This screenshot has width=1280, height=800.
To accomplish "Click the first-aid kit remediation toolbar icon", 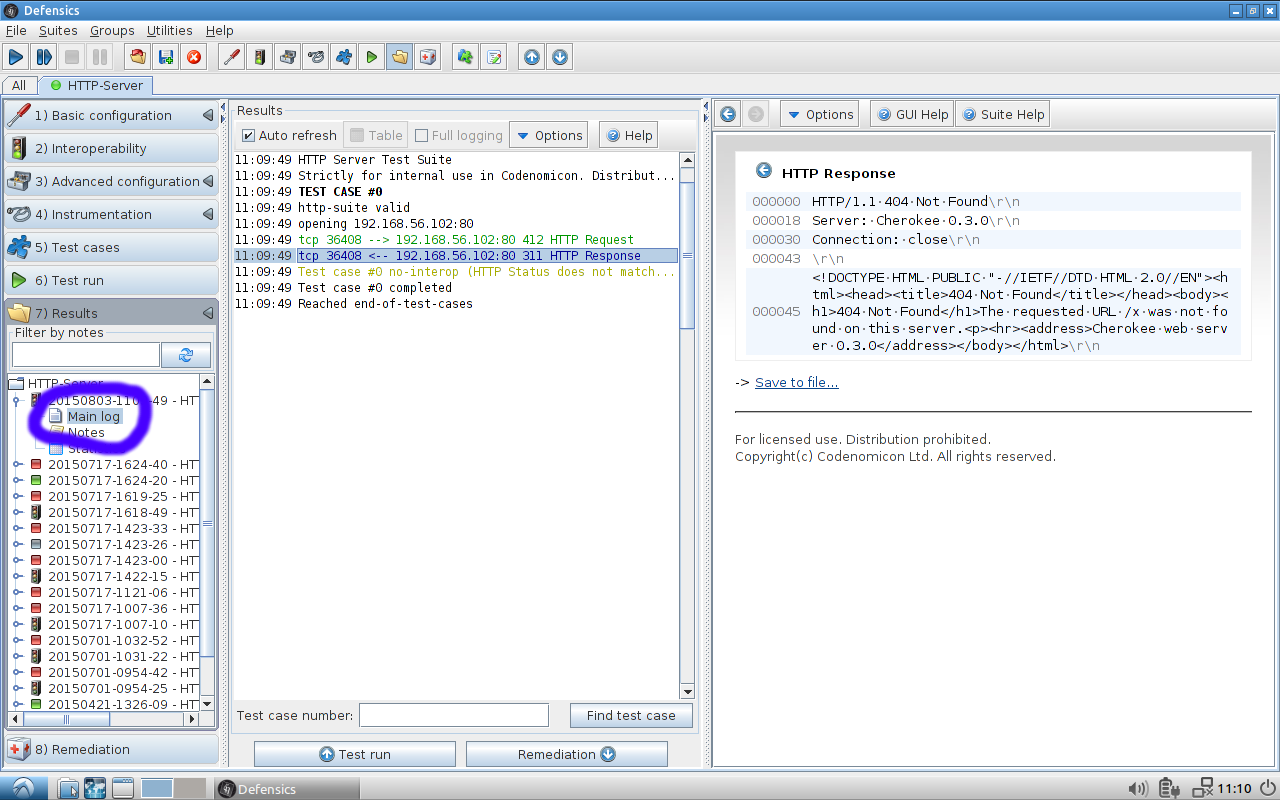I will click(427, 57).
